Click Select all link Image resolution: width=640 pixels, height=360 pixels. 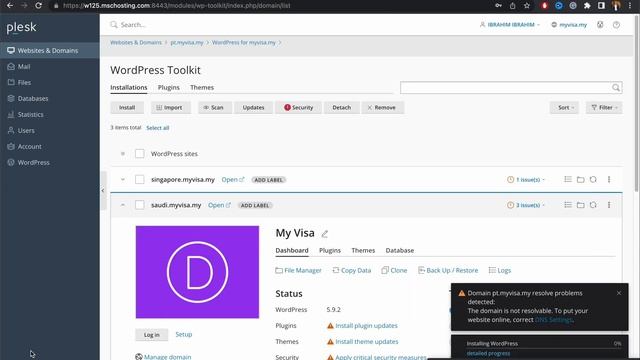coord(158,128)
